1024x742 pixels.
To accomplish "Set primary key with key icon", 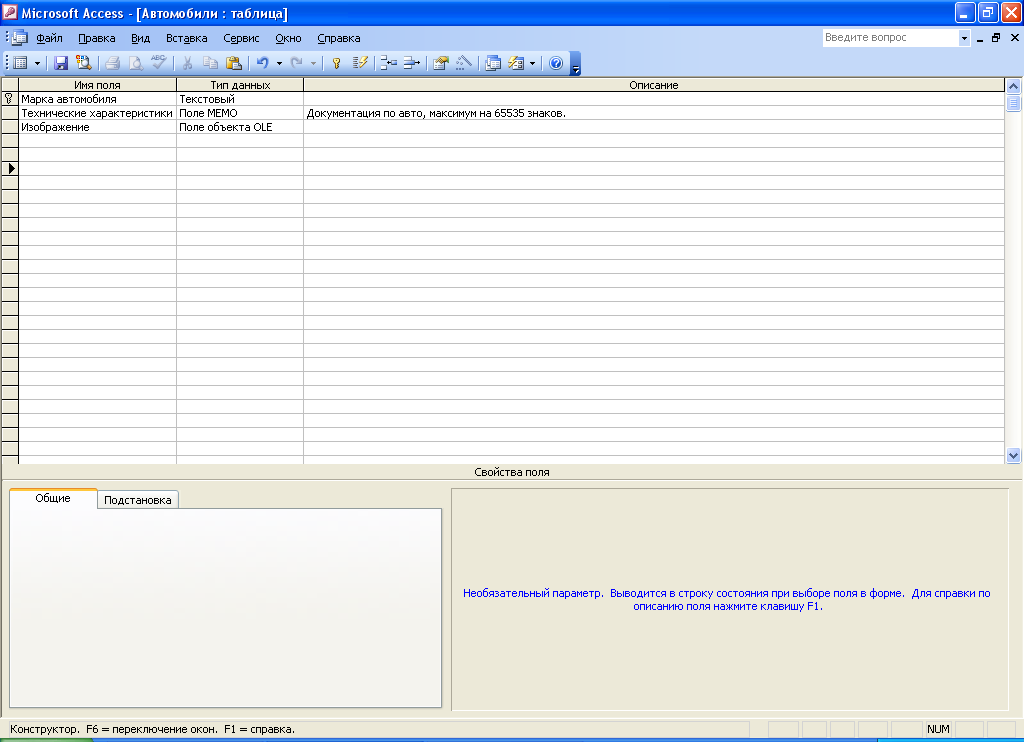I will [336, 63].
